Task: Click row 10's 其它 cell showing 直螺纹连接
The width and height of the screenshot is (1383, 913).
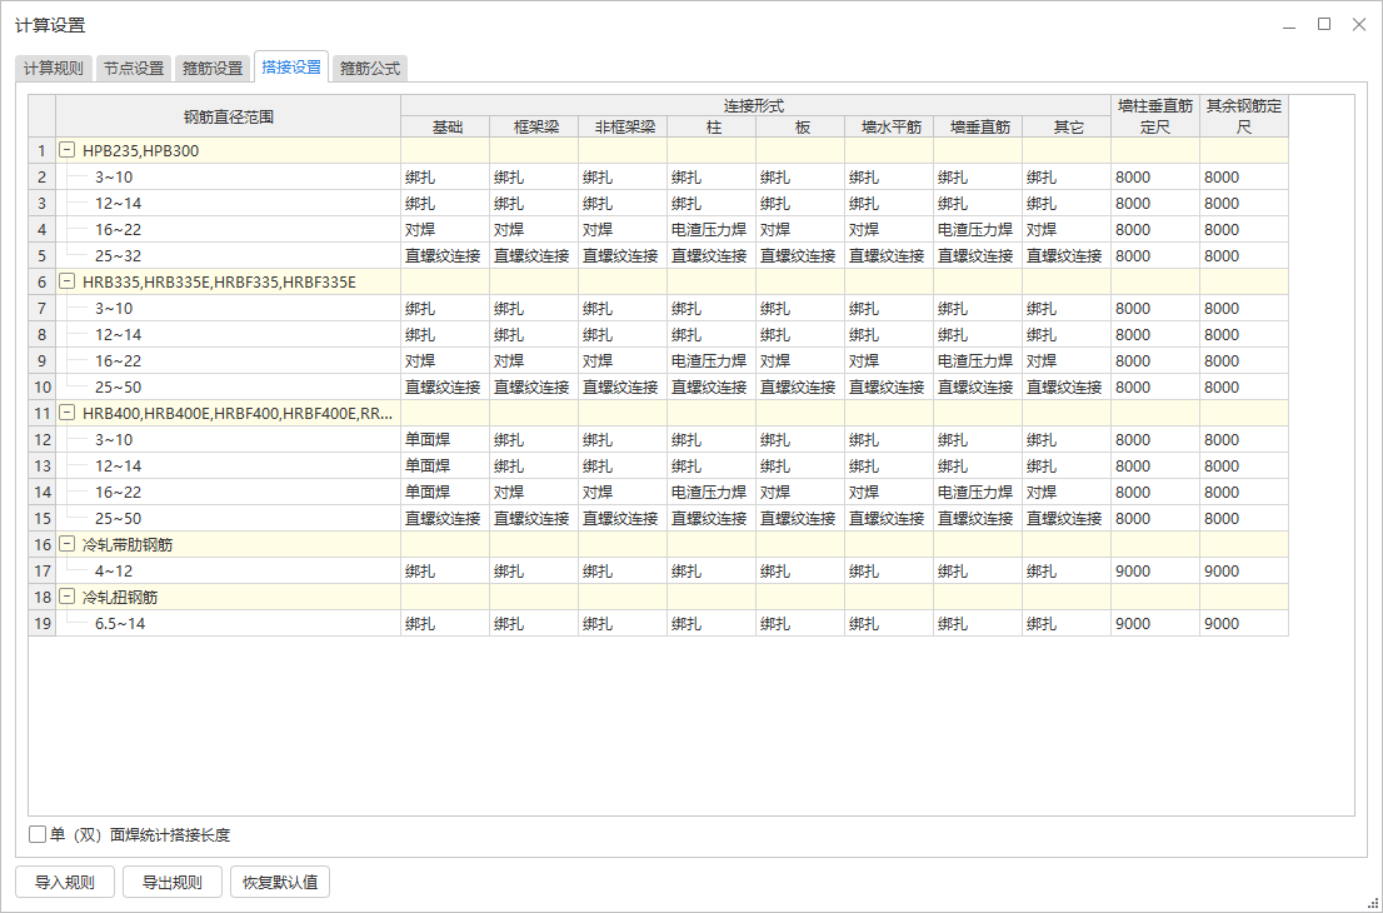Action: (x=1066, y=387)
